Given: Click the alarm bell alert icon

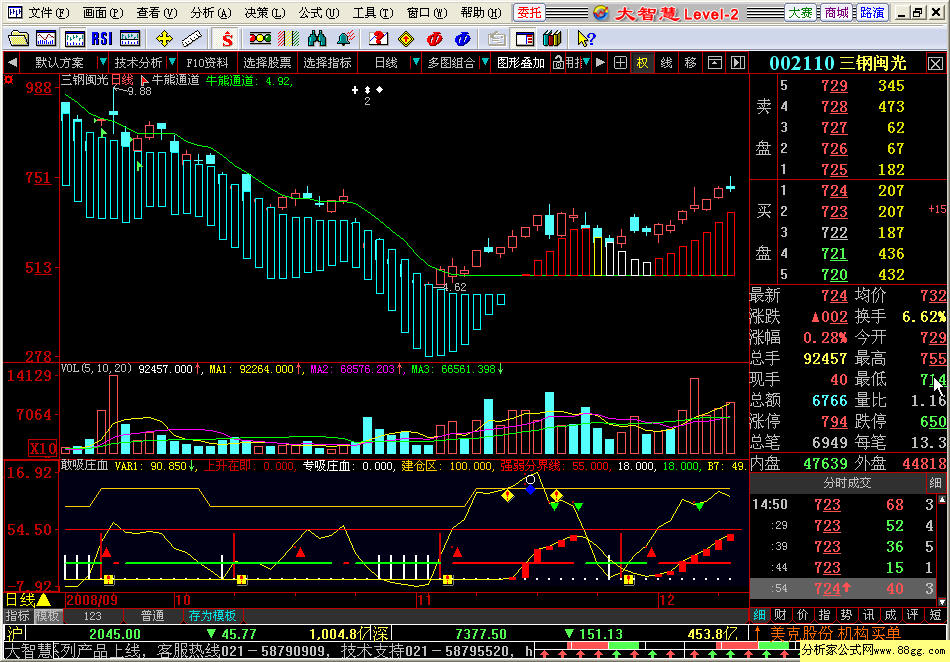Looking at the screenshot, I should pyautogui.click(x=345, y=39).
